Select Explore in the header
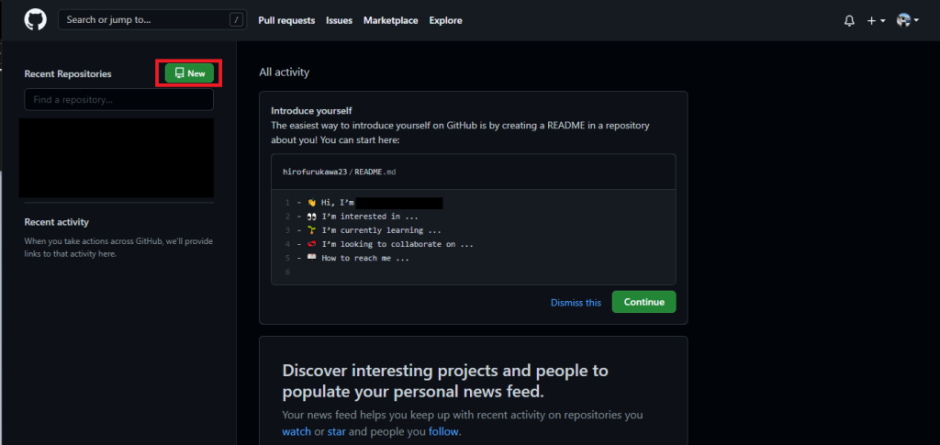This screenshot has height=445, width=940. coord(446,20)
